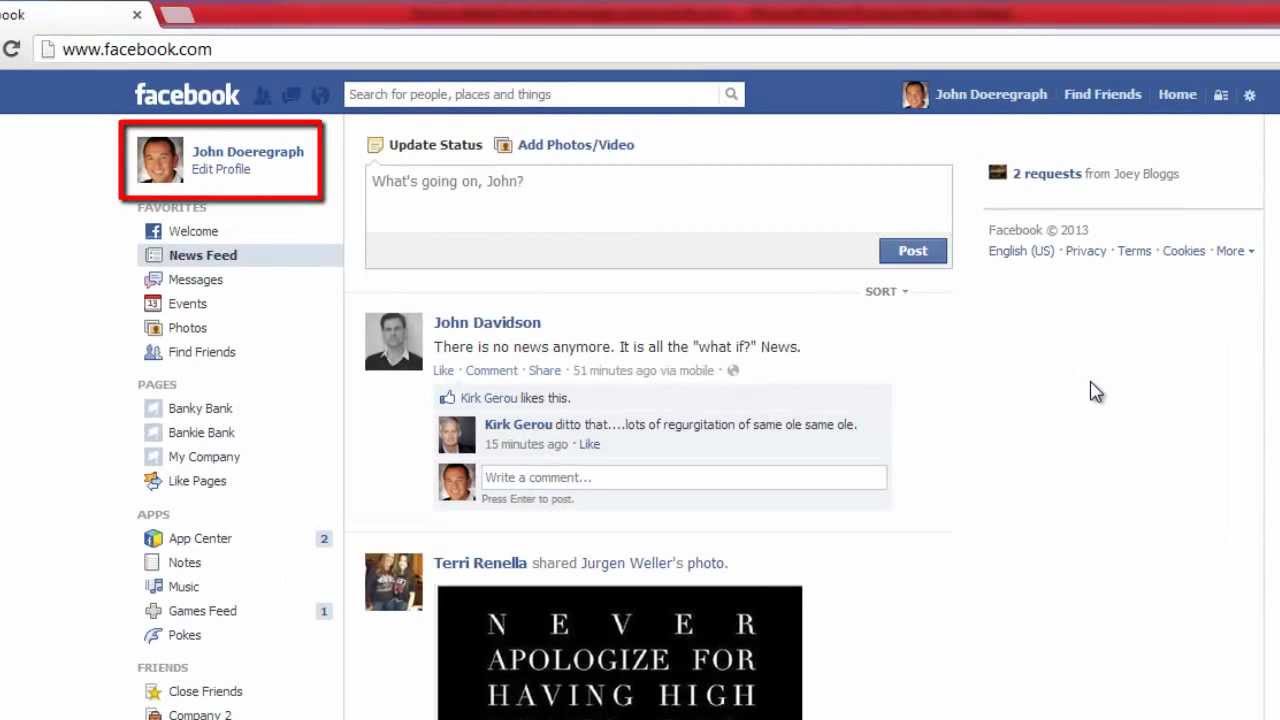Open Bankie Bank page

coord(201,433)
